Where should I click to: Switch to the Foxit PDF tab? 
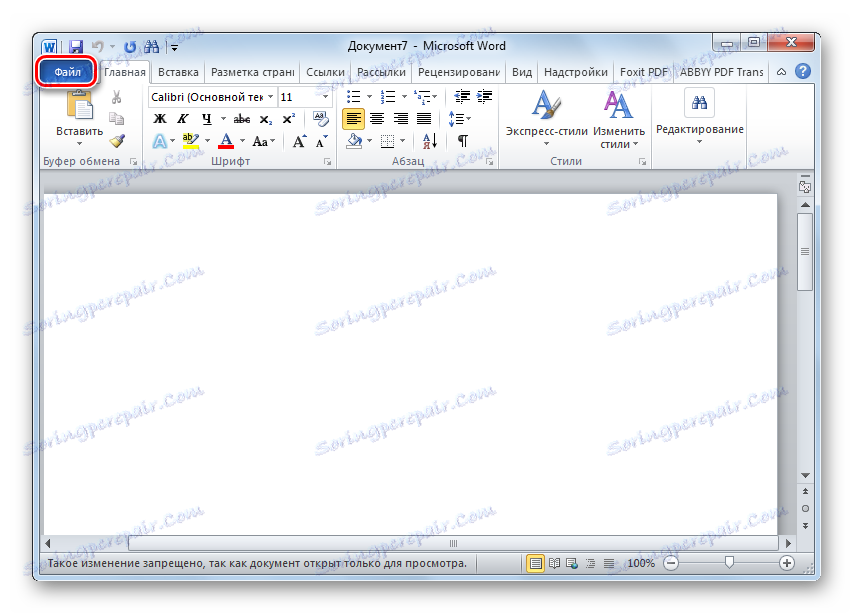pos(644,72)
